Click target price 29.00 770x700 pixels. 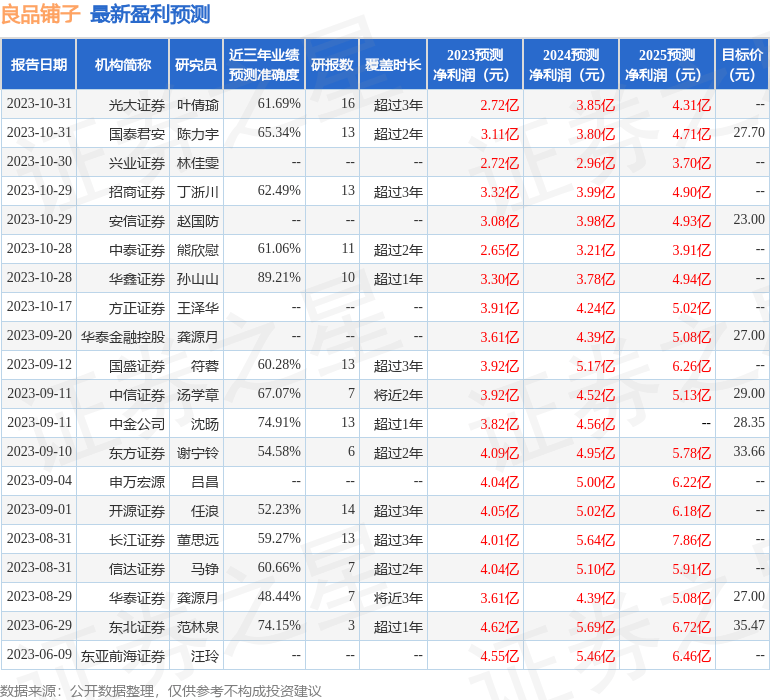click(749, 393)
